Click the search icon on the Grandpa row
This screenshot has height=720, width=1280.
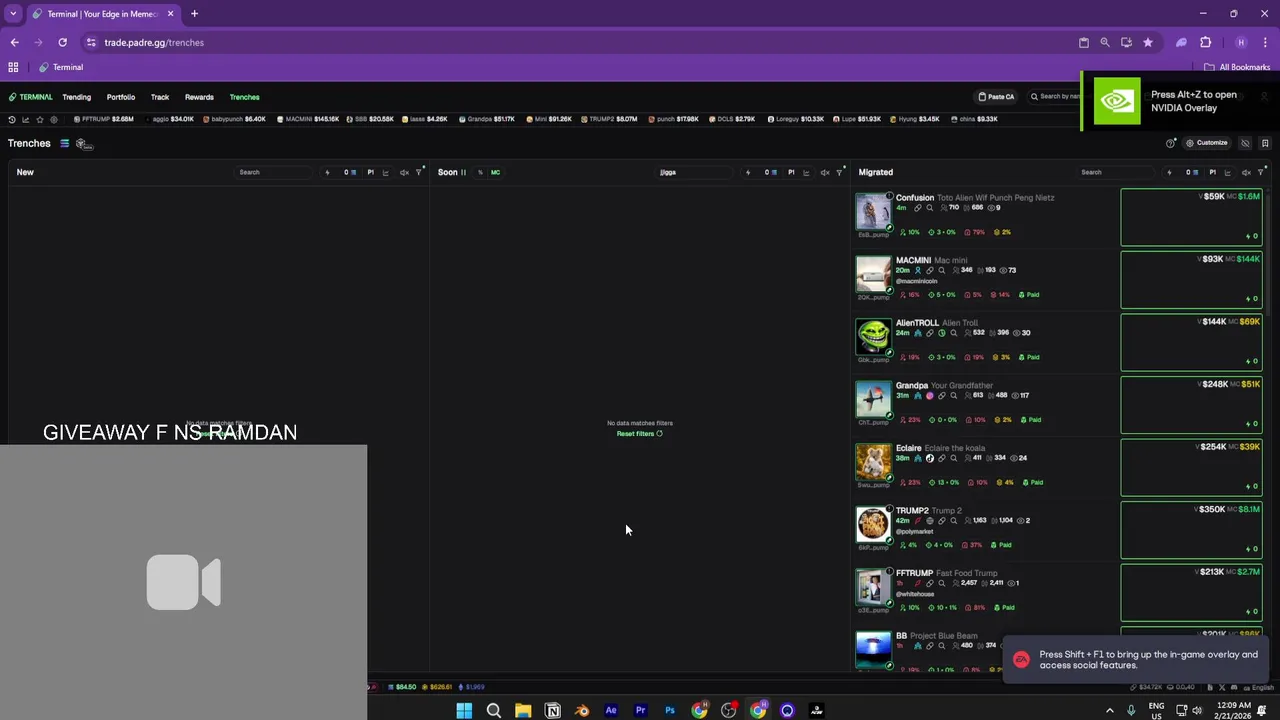953,396
